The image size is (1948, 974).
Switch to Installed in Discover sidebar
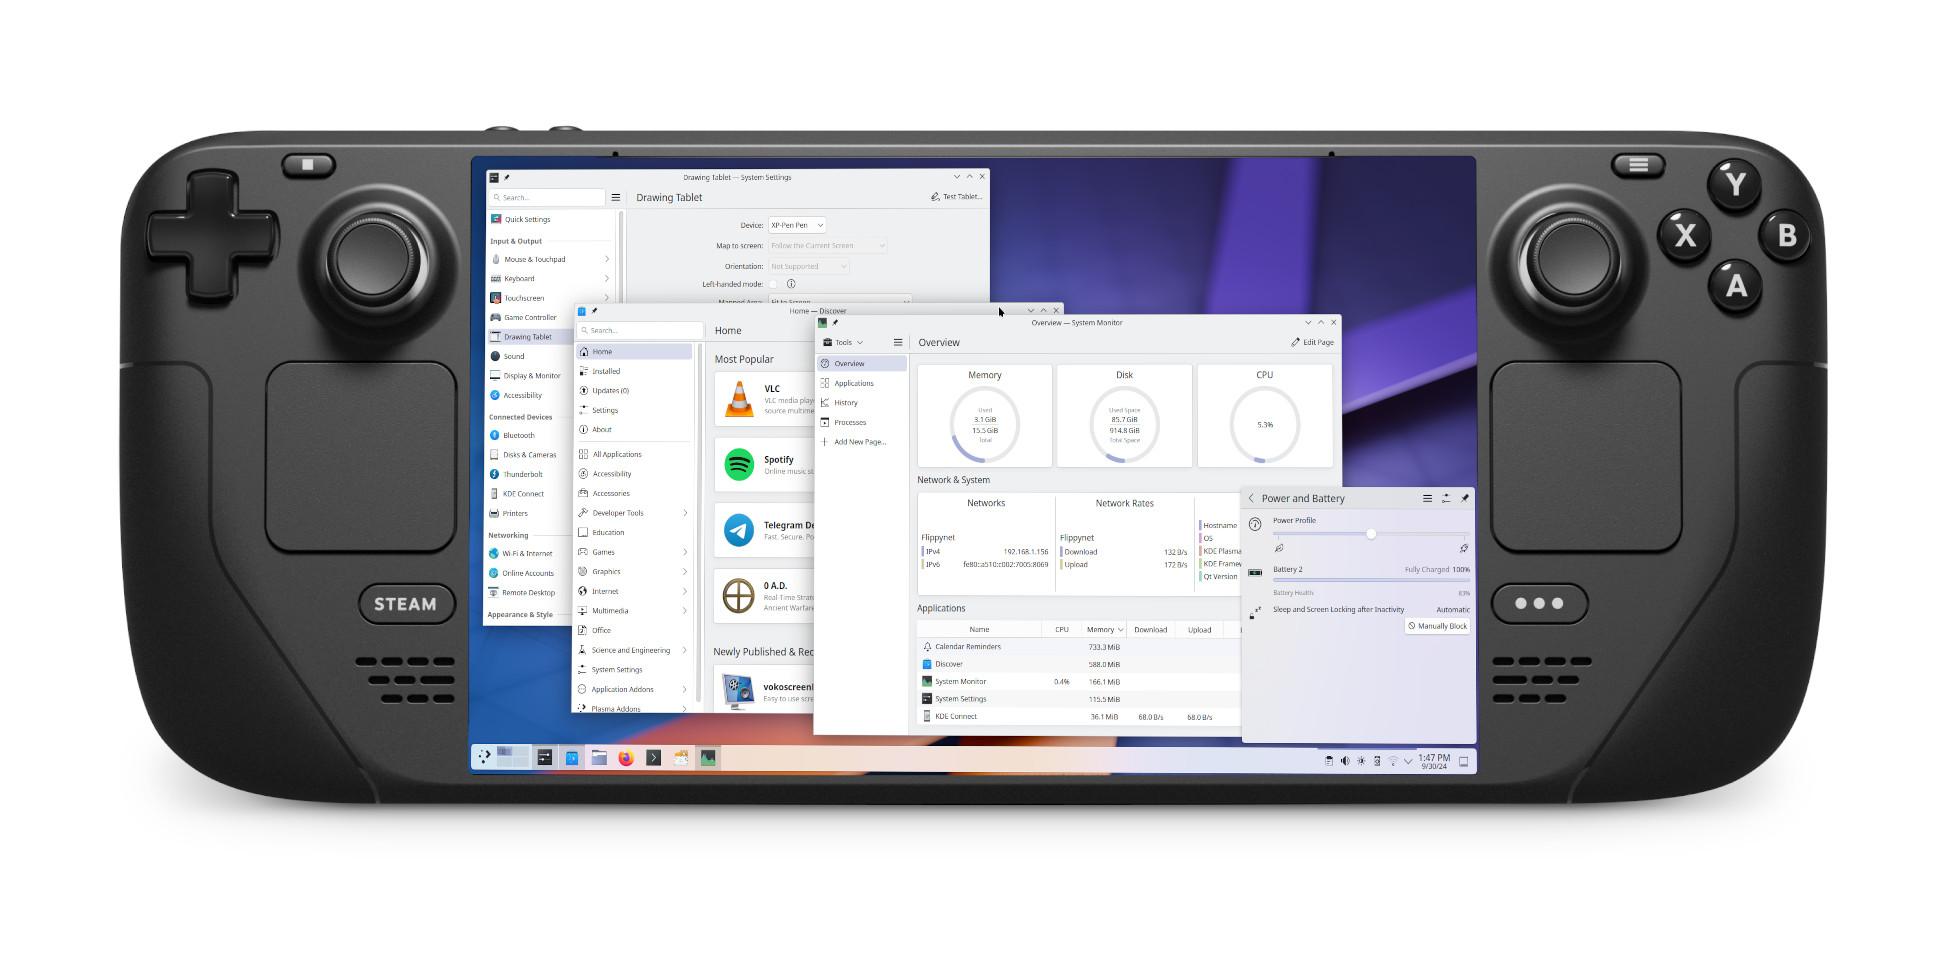pos(606,371)
